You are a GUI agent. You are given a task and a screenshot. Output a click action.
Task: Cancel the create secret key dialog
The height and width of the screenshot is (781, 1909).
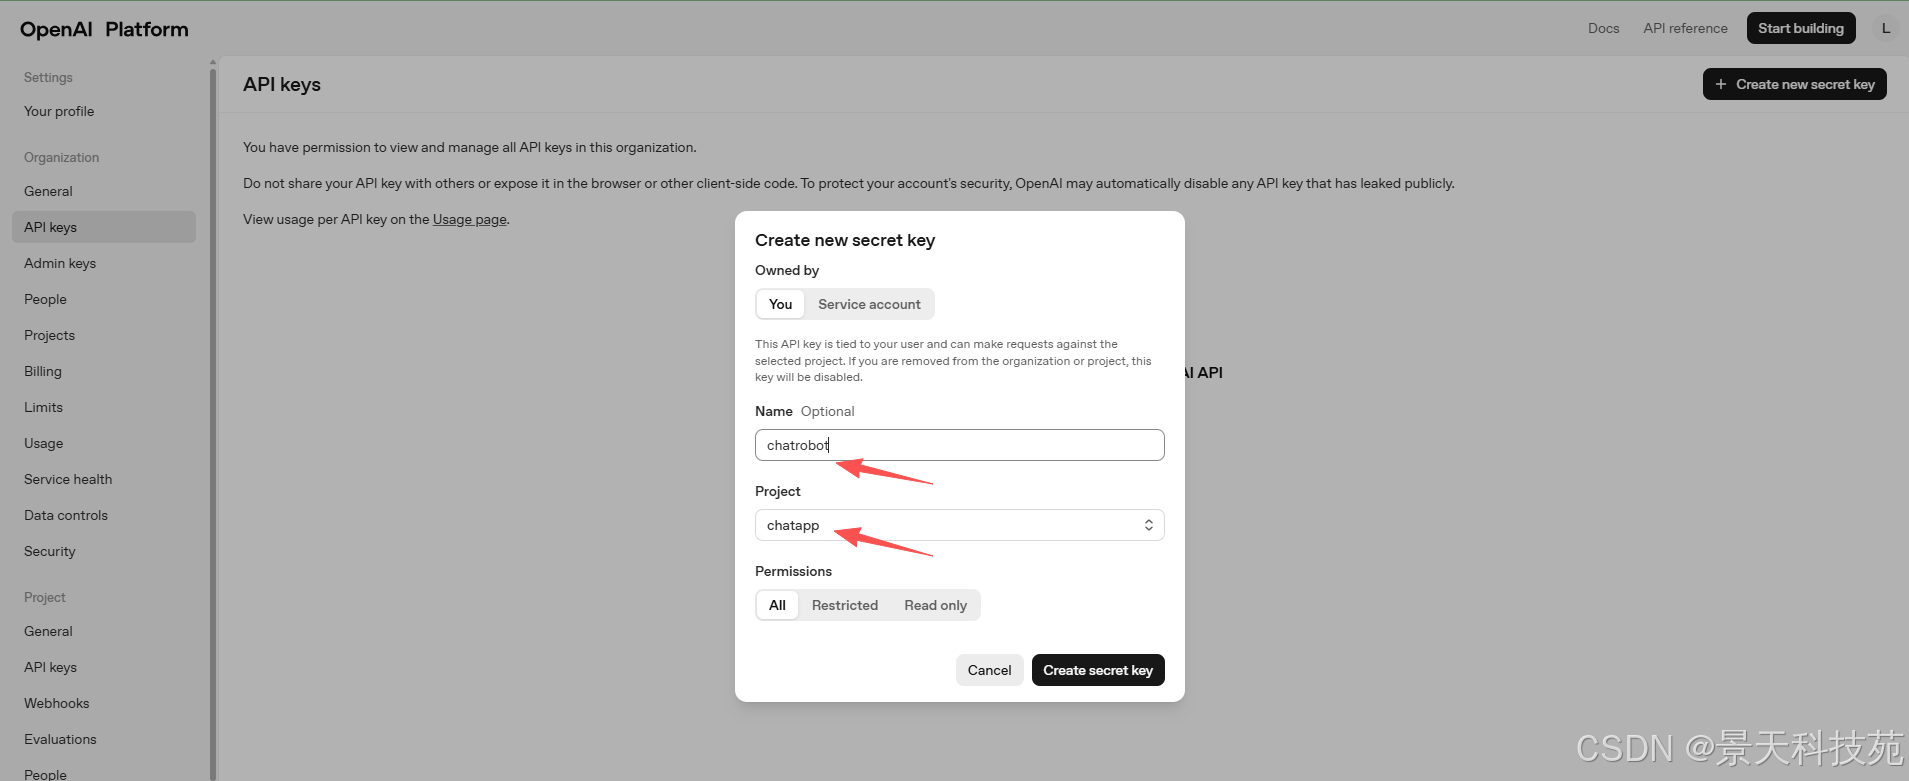point(989,670)
